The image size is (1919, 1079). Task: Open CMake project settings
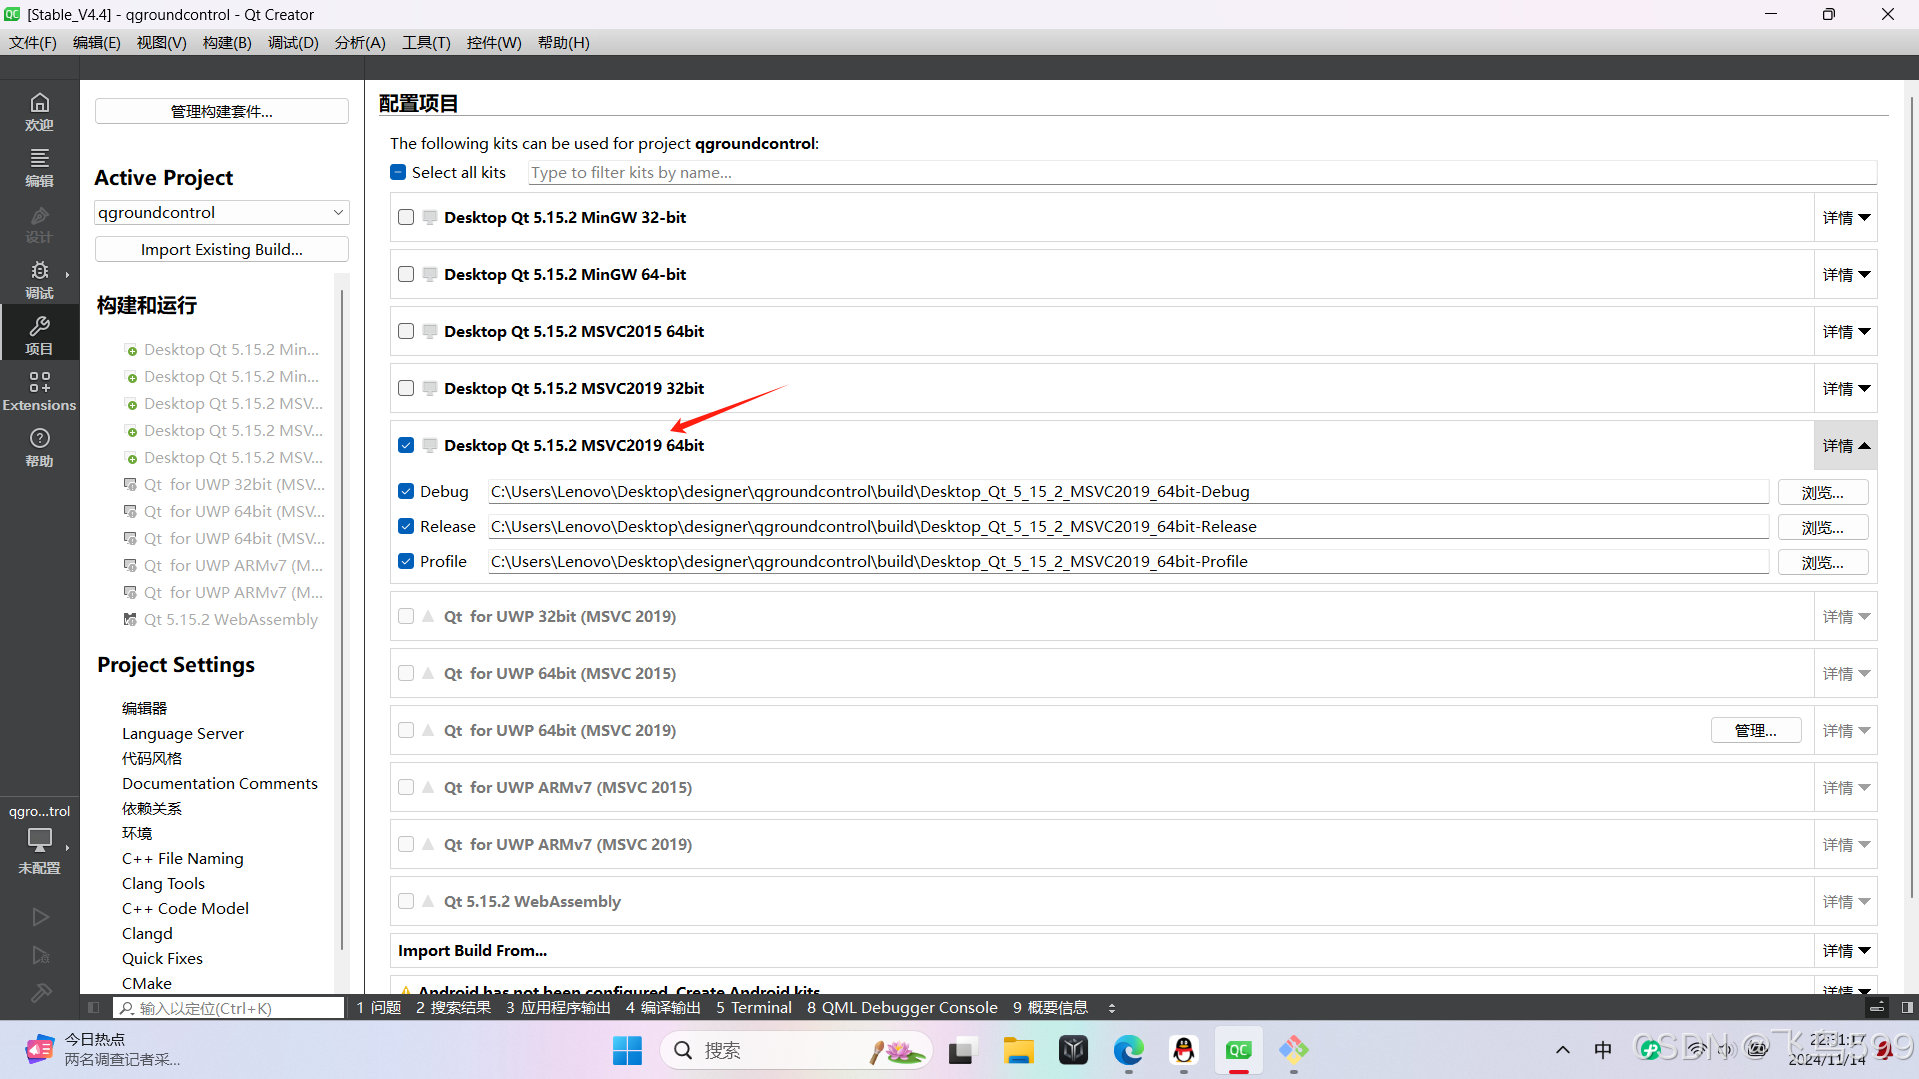(x=147, y=983)
